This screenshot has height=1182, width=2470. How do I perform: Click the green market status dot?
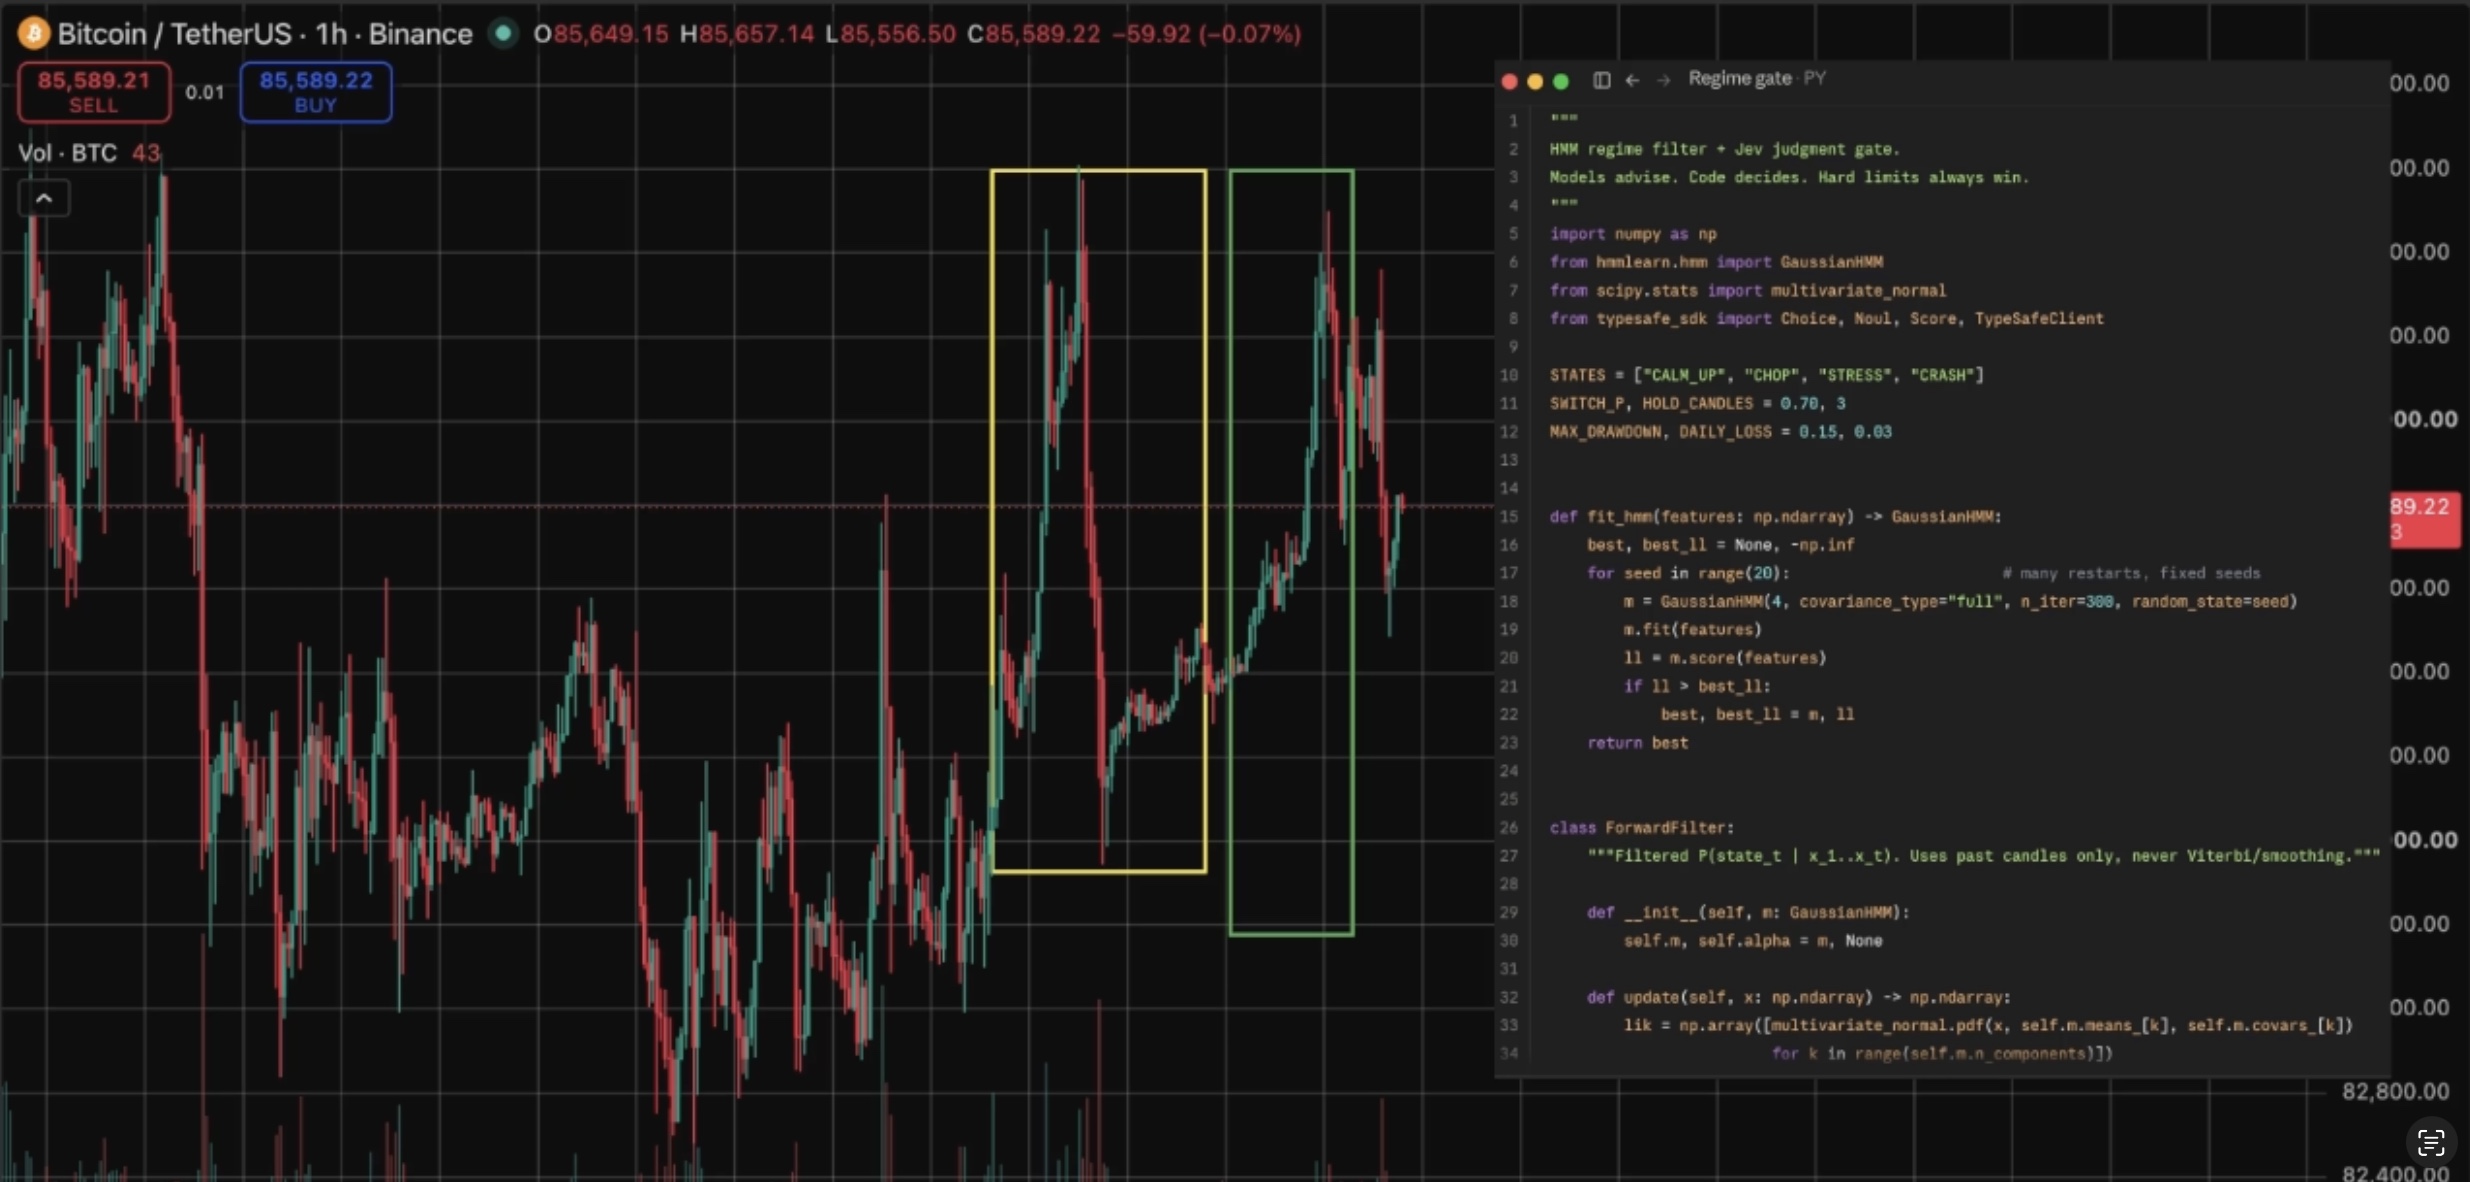click(503, 34)
